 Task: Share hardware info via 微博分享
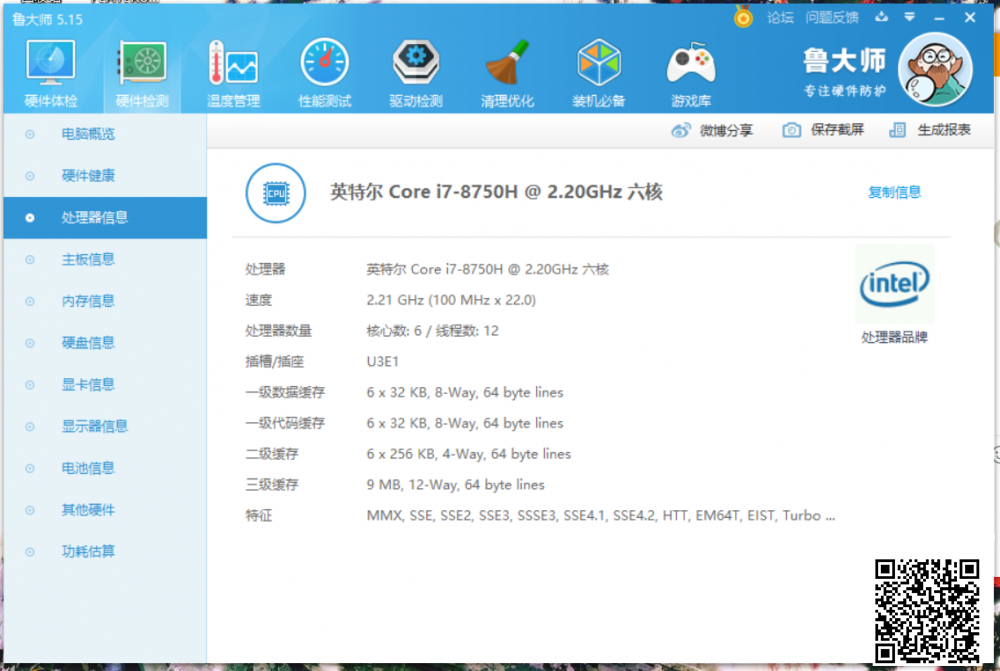coord(712,130)
